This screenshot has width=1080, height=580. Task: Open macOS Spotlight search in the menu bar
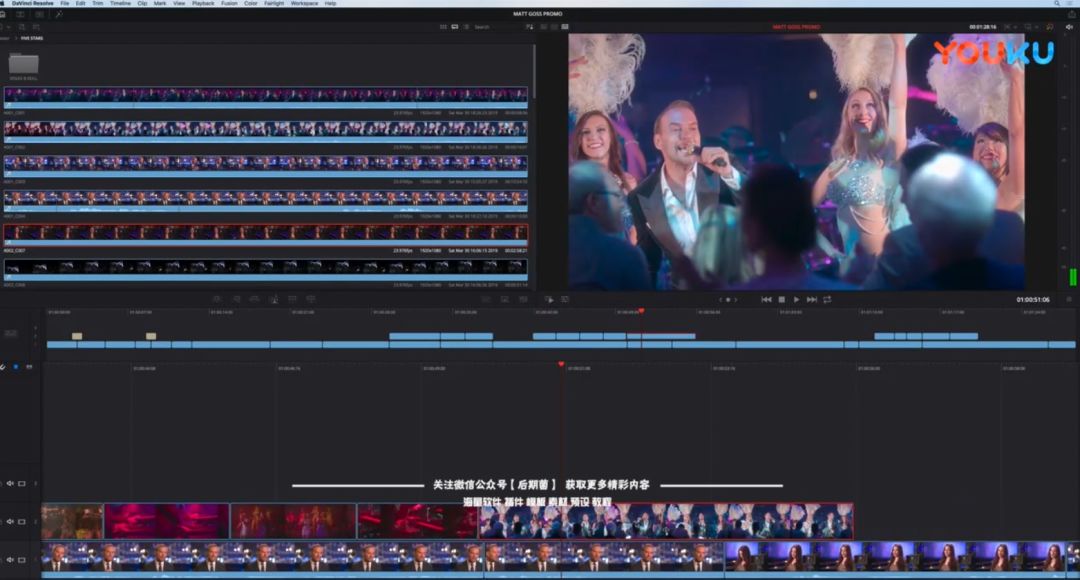click(1059, 4)
